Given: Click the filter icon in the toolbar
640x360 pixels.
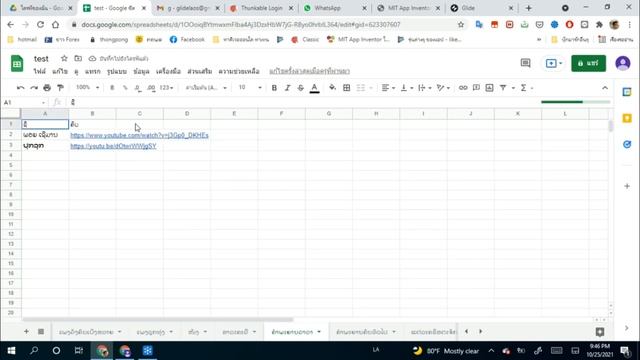Looking at the screenshot, I should pos(503,88).
